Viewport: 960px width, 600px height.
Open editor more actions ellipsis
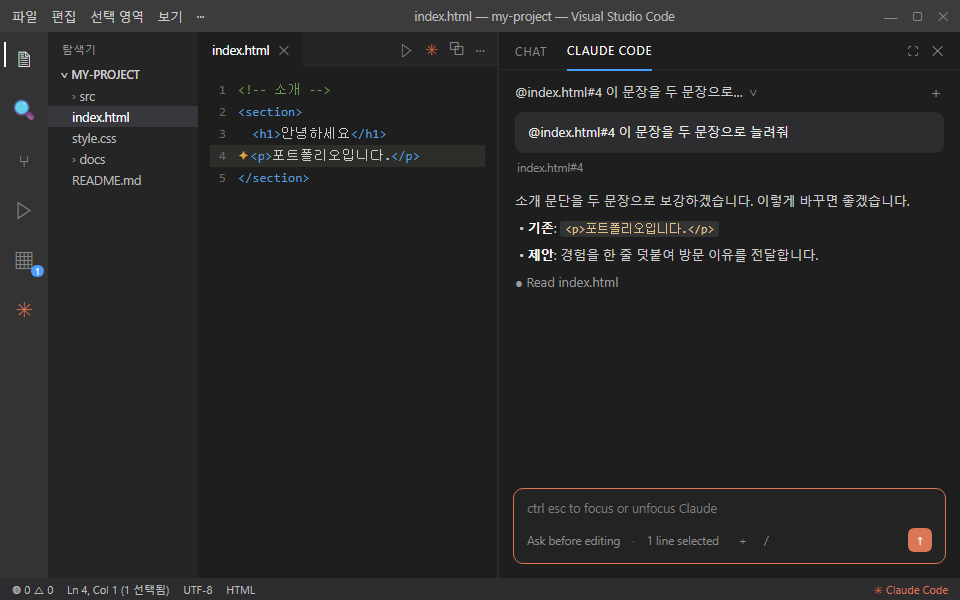click(480, 51)
